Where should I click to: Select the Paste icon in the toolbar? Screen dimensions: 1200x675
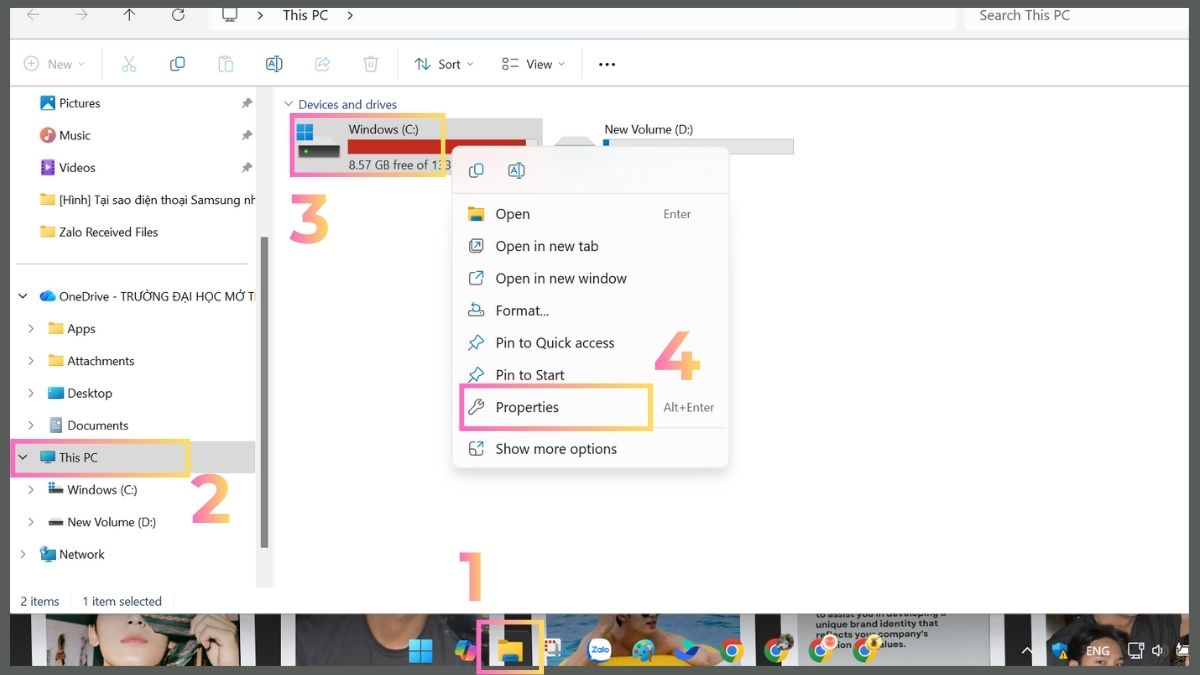coord(225,63)
